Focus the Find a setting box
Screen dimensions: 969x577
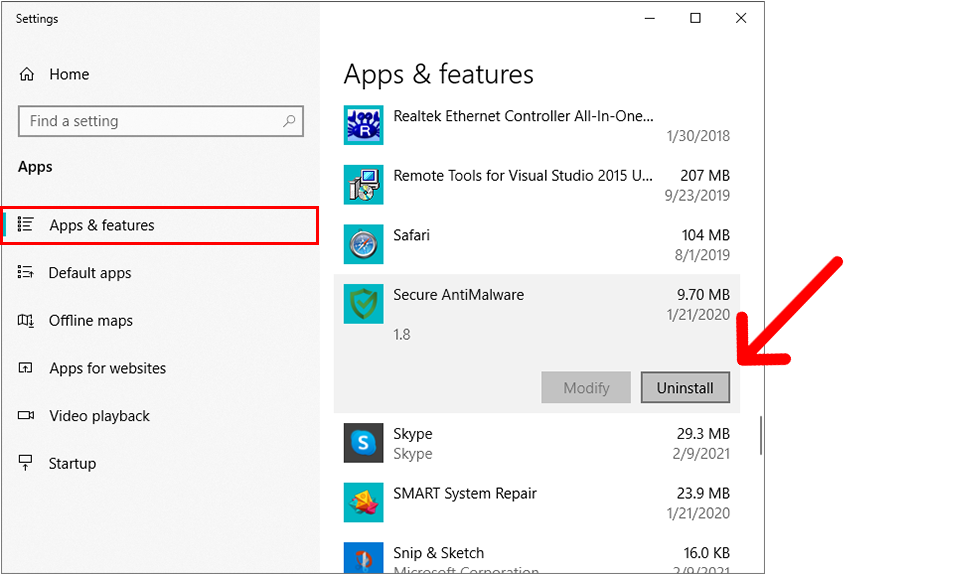pyautogui.click(x=161, y=121)
